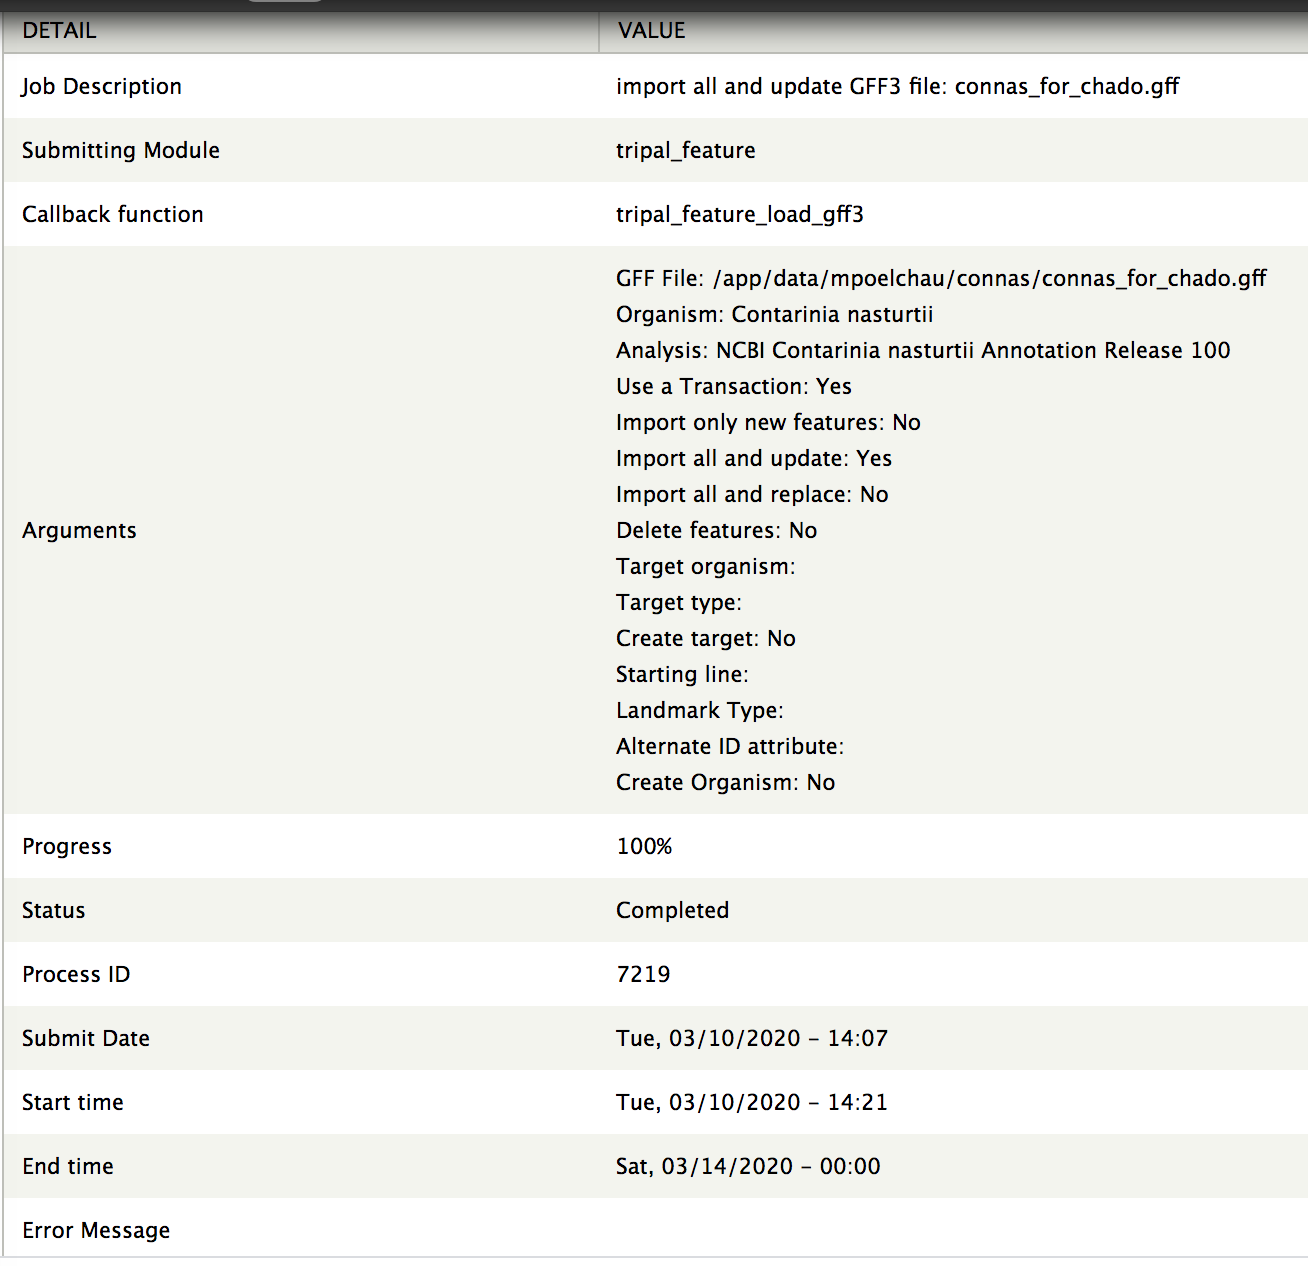Select the Submit Date value 14:07
This screenshot has height=1266, width=1308.
coord(752,1039)
